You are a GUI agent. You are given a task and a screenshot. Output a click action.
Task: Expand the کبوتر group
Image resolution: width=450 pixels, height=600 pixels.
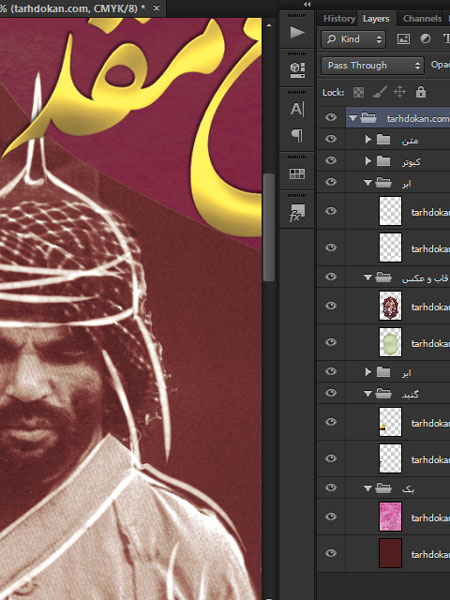(x=368, y=161)
